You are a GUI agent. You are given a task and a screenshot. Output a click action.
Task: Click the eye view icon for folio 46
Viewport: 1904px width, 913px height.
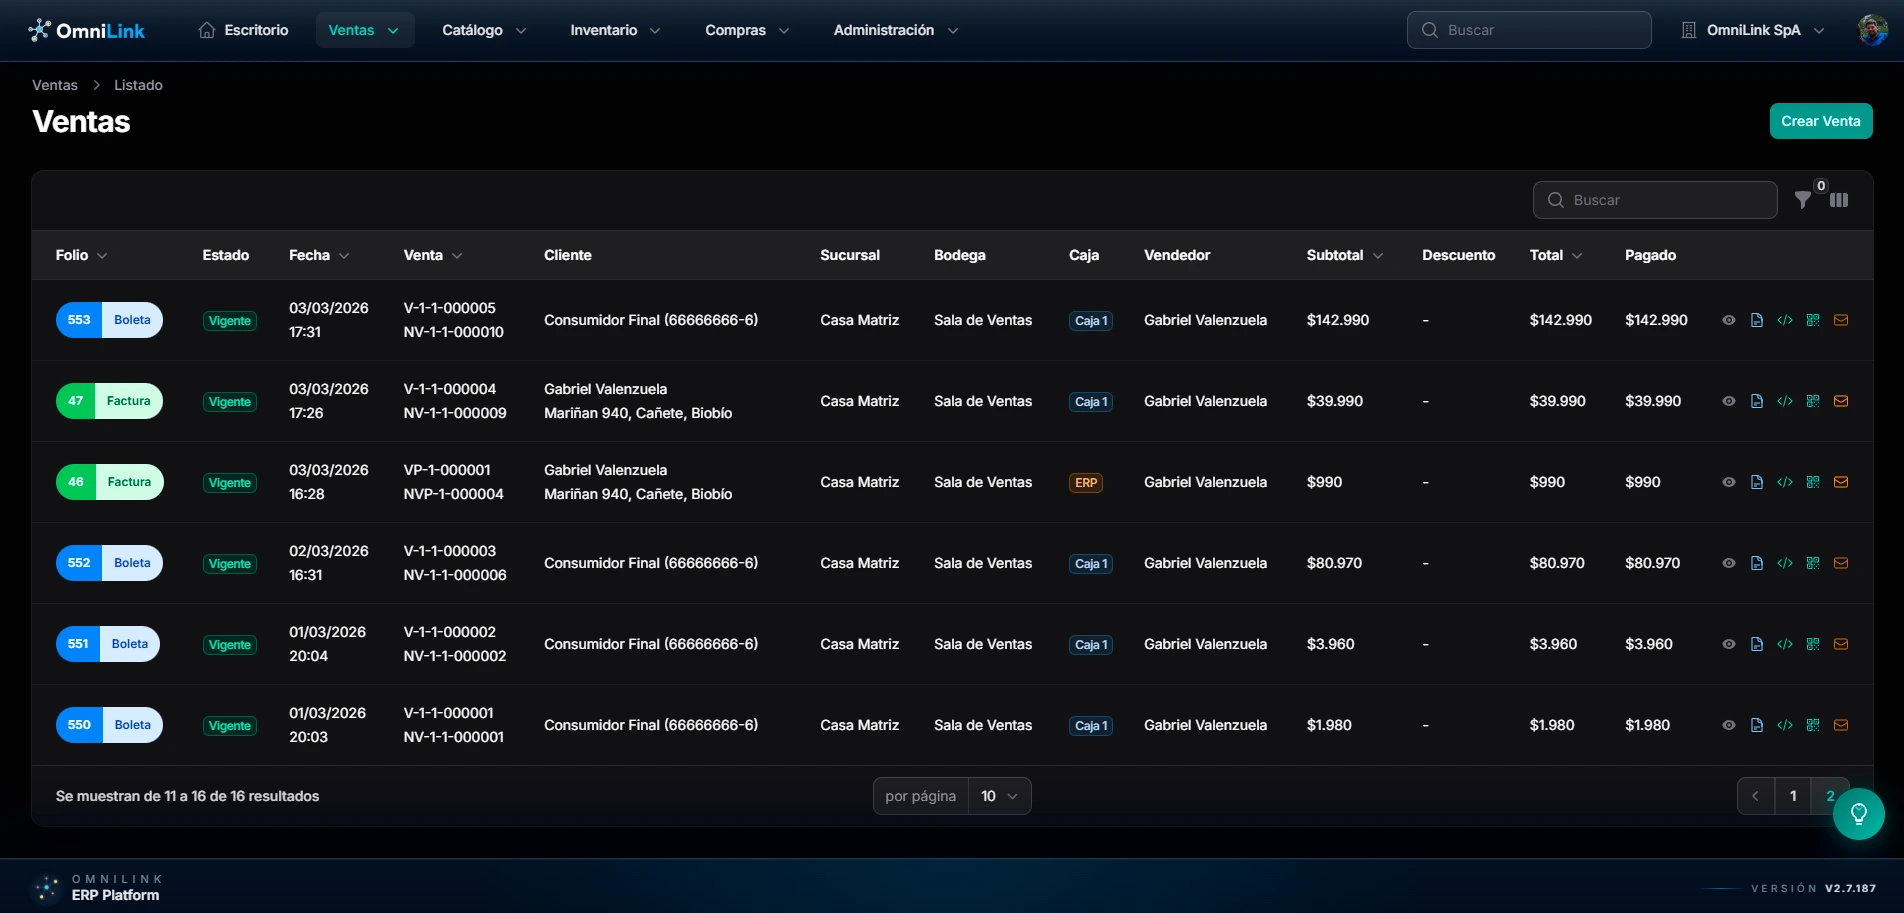click(x=1729, y=482)
